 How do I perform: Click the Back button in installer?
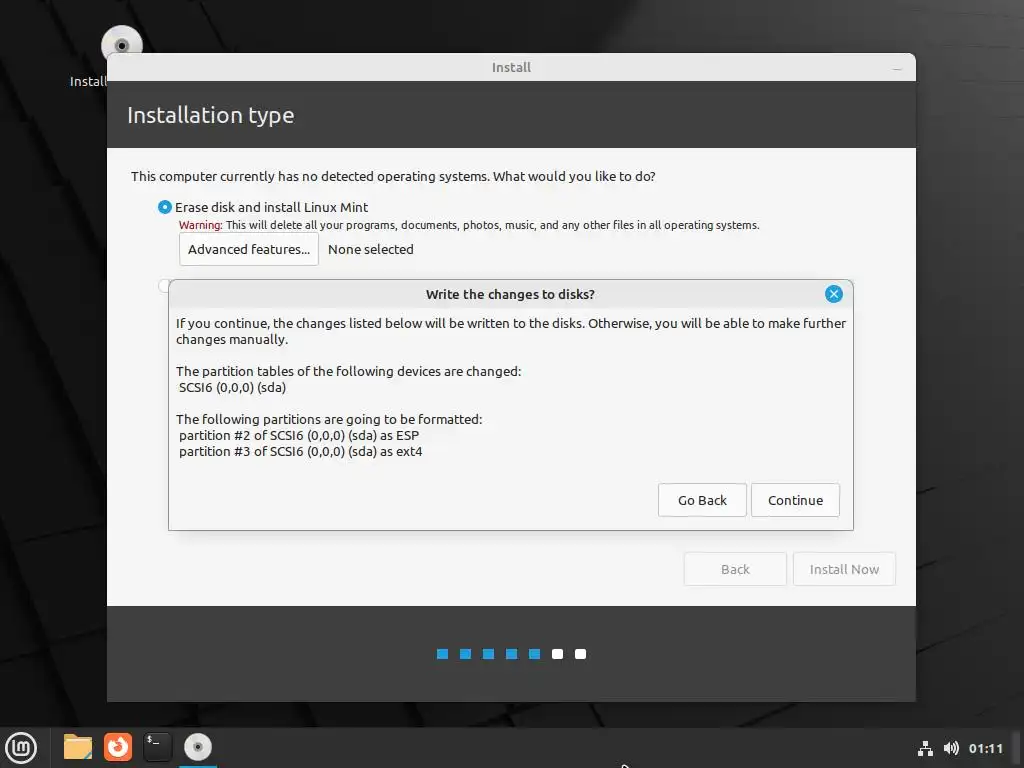click(735, 569)
